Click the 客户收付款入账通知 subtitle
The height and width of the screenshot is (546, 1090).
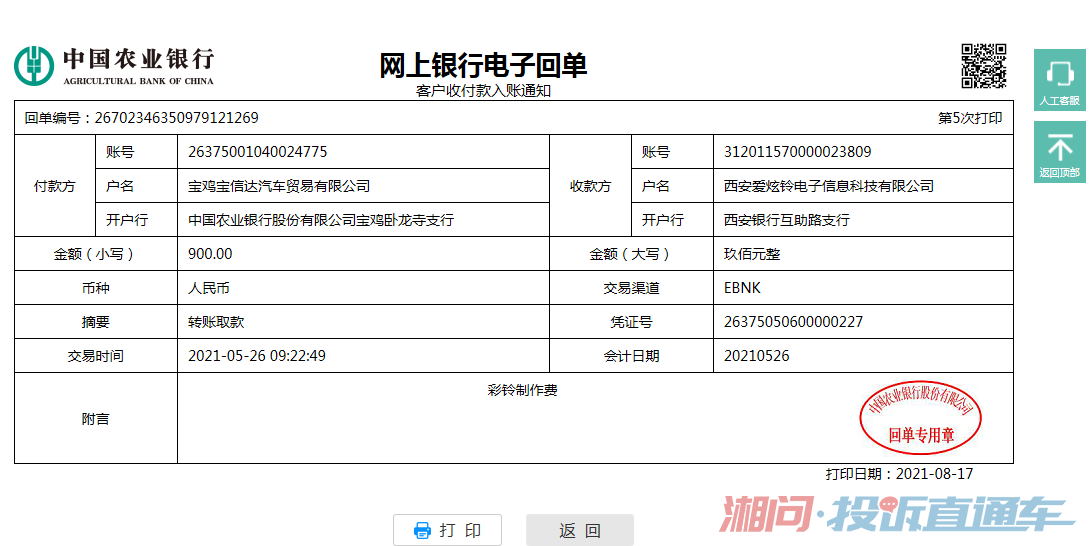point(483,91)
